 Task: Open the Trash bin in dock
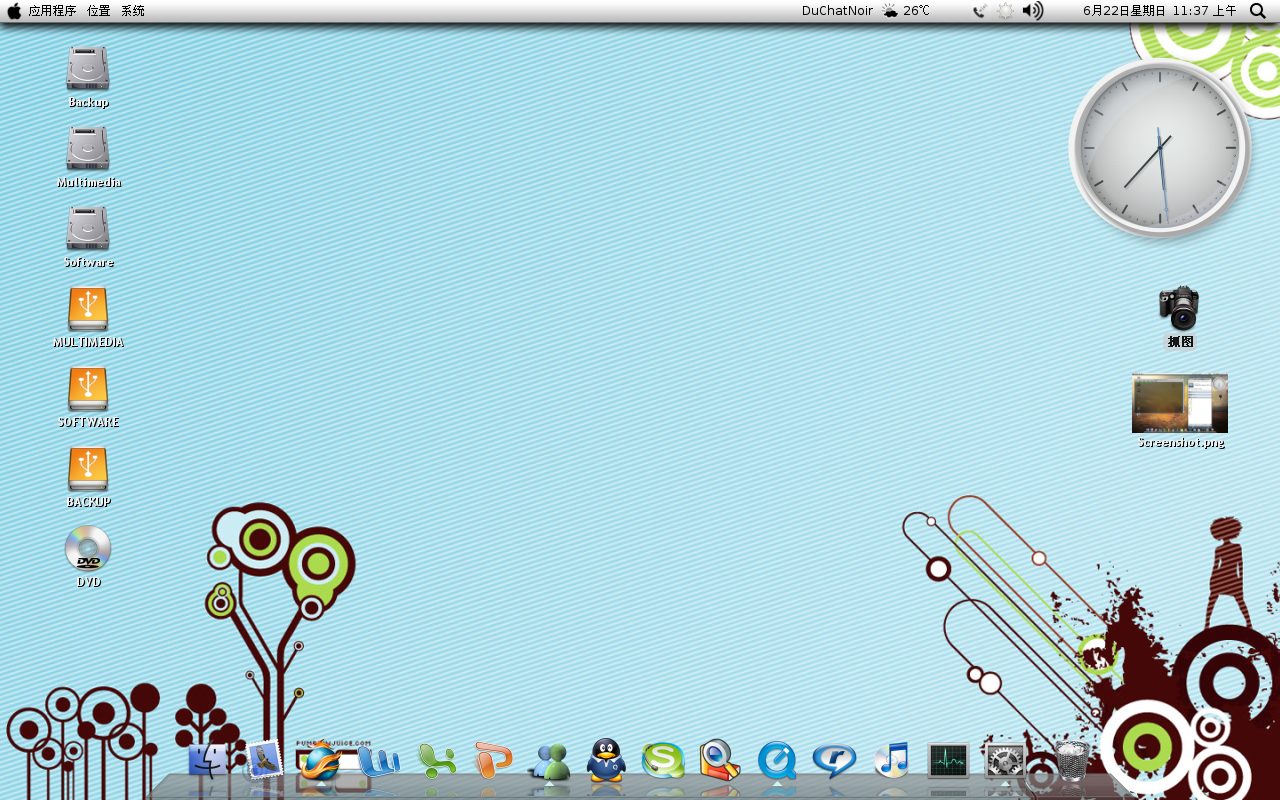(1072, 761)
